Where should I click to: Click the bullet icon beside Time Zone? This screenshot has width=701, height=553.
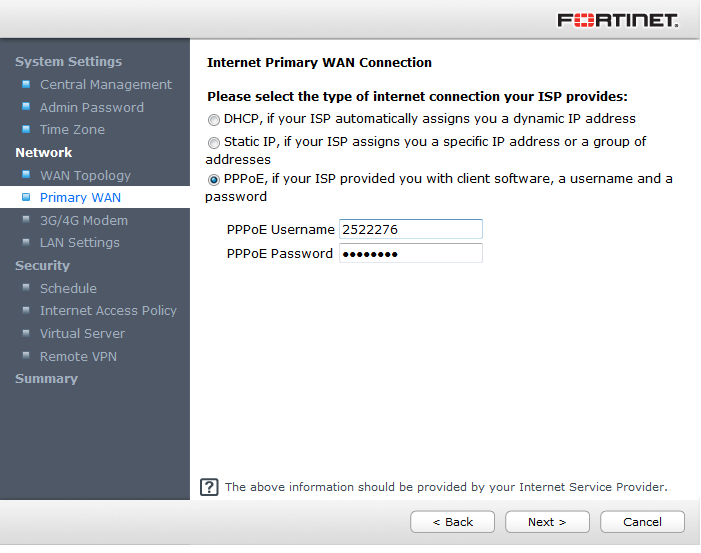pos(26,129)
